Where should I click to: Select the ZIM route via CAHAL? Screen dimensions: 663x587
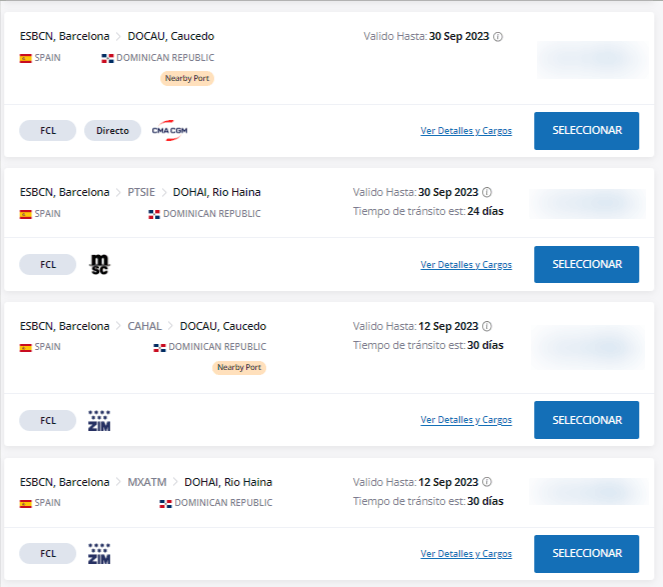click(x=586, y=420)
